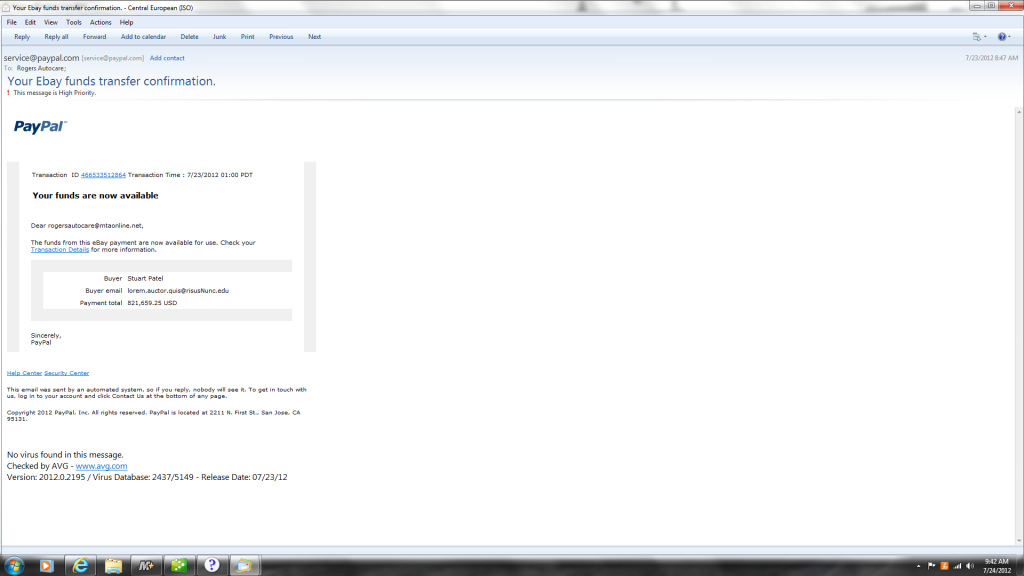Open the Edit menu

(x=30, y=22)
